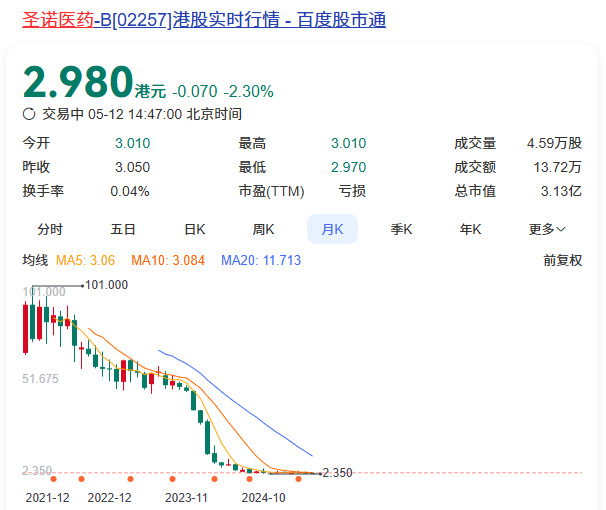Click the 市盈(TTM) value 亏损
The height and width of the screenshot is (510, 606).
(x=352, y=191)
